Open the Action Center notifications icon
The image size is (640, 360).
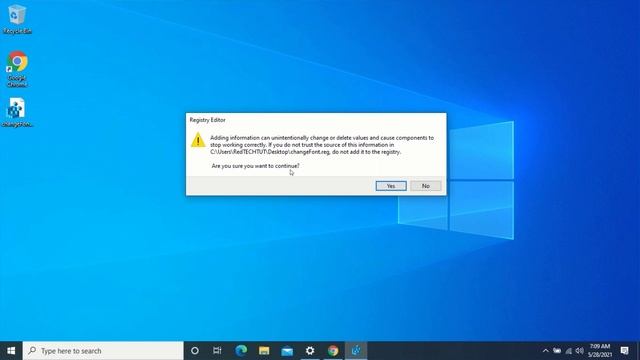click(624, 351)
